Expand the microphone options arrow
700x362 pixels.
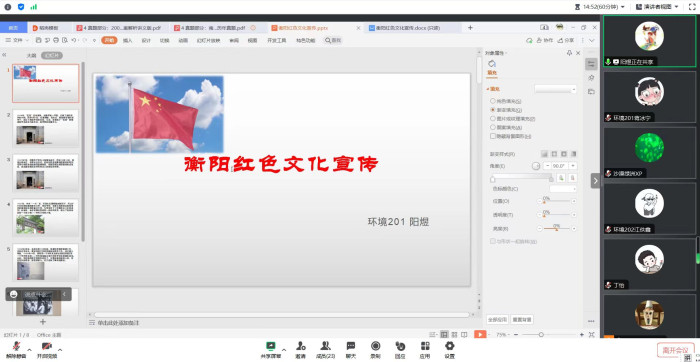pyautogui.click(x=29, y=350)
